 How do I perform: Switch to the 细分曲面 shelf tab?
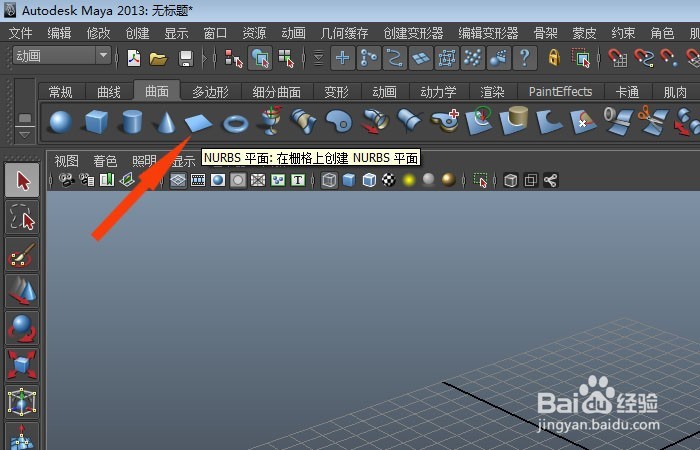coord(276,92)
